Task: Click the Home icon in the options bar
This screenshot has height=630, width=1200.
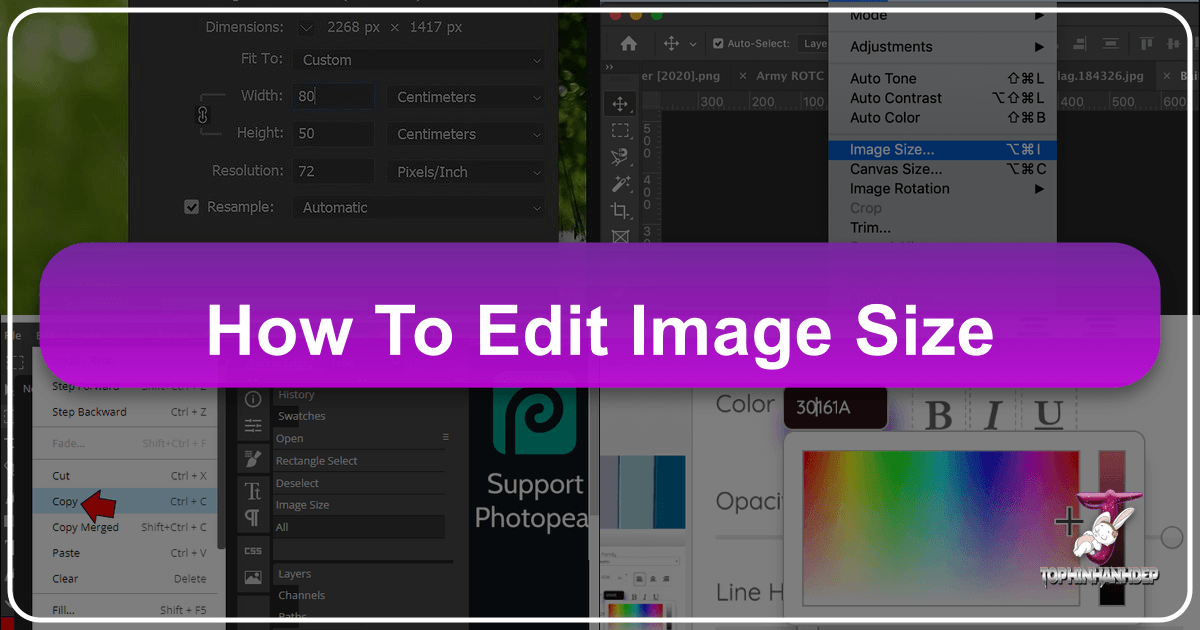Action: tap(628, 44)
